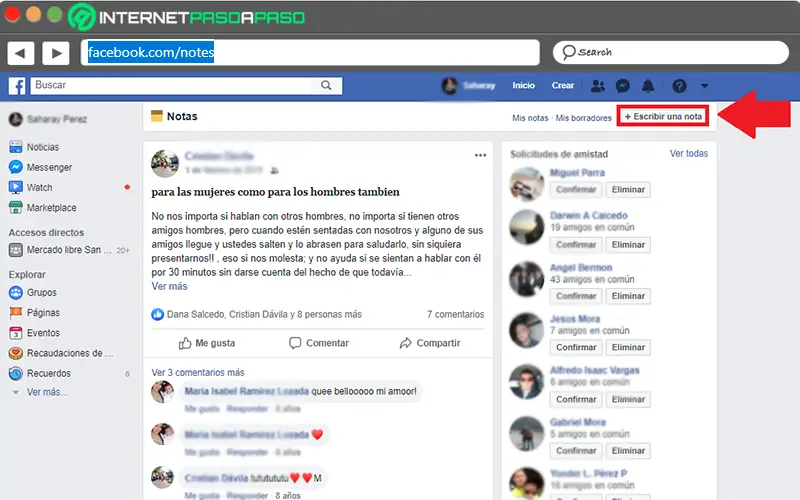Eliminar Alfredo Isaac Vargas request
The height and width of the screenshot is (500, 800).
pos(628,399)
